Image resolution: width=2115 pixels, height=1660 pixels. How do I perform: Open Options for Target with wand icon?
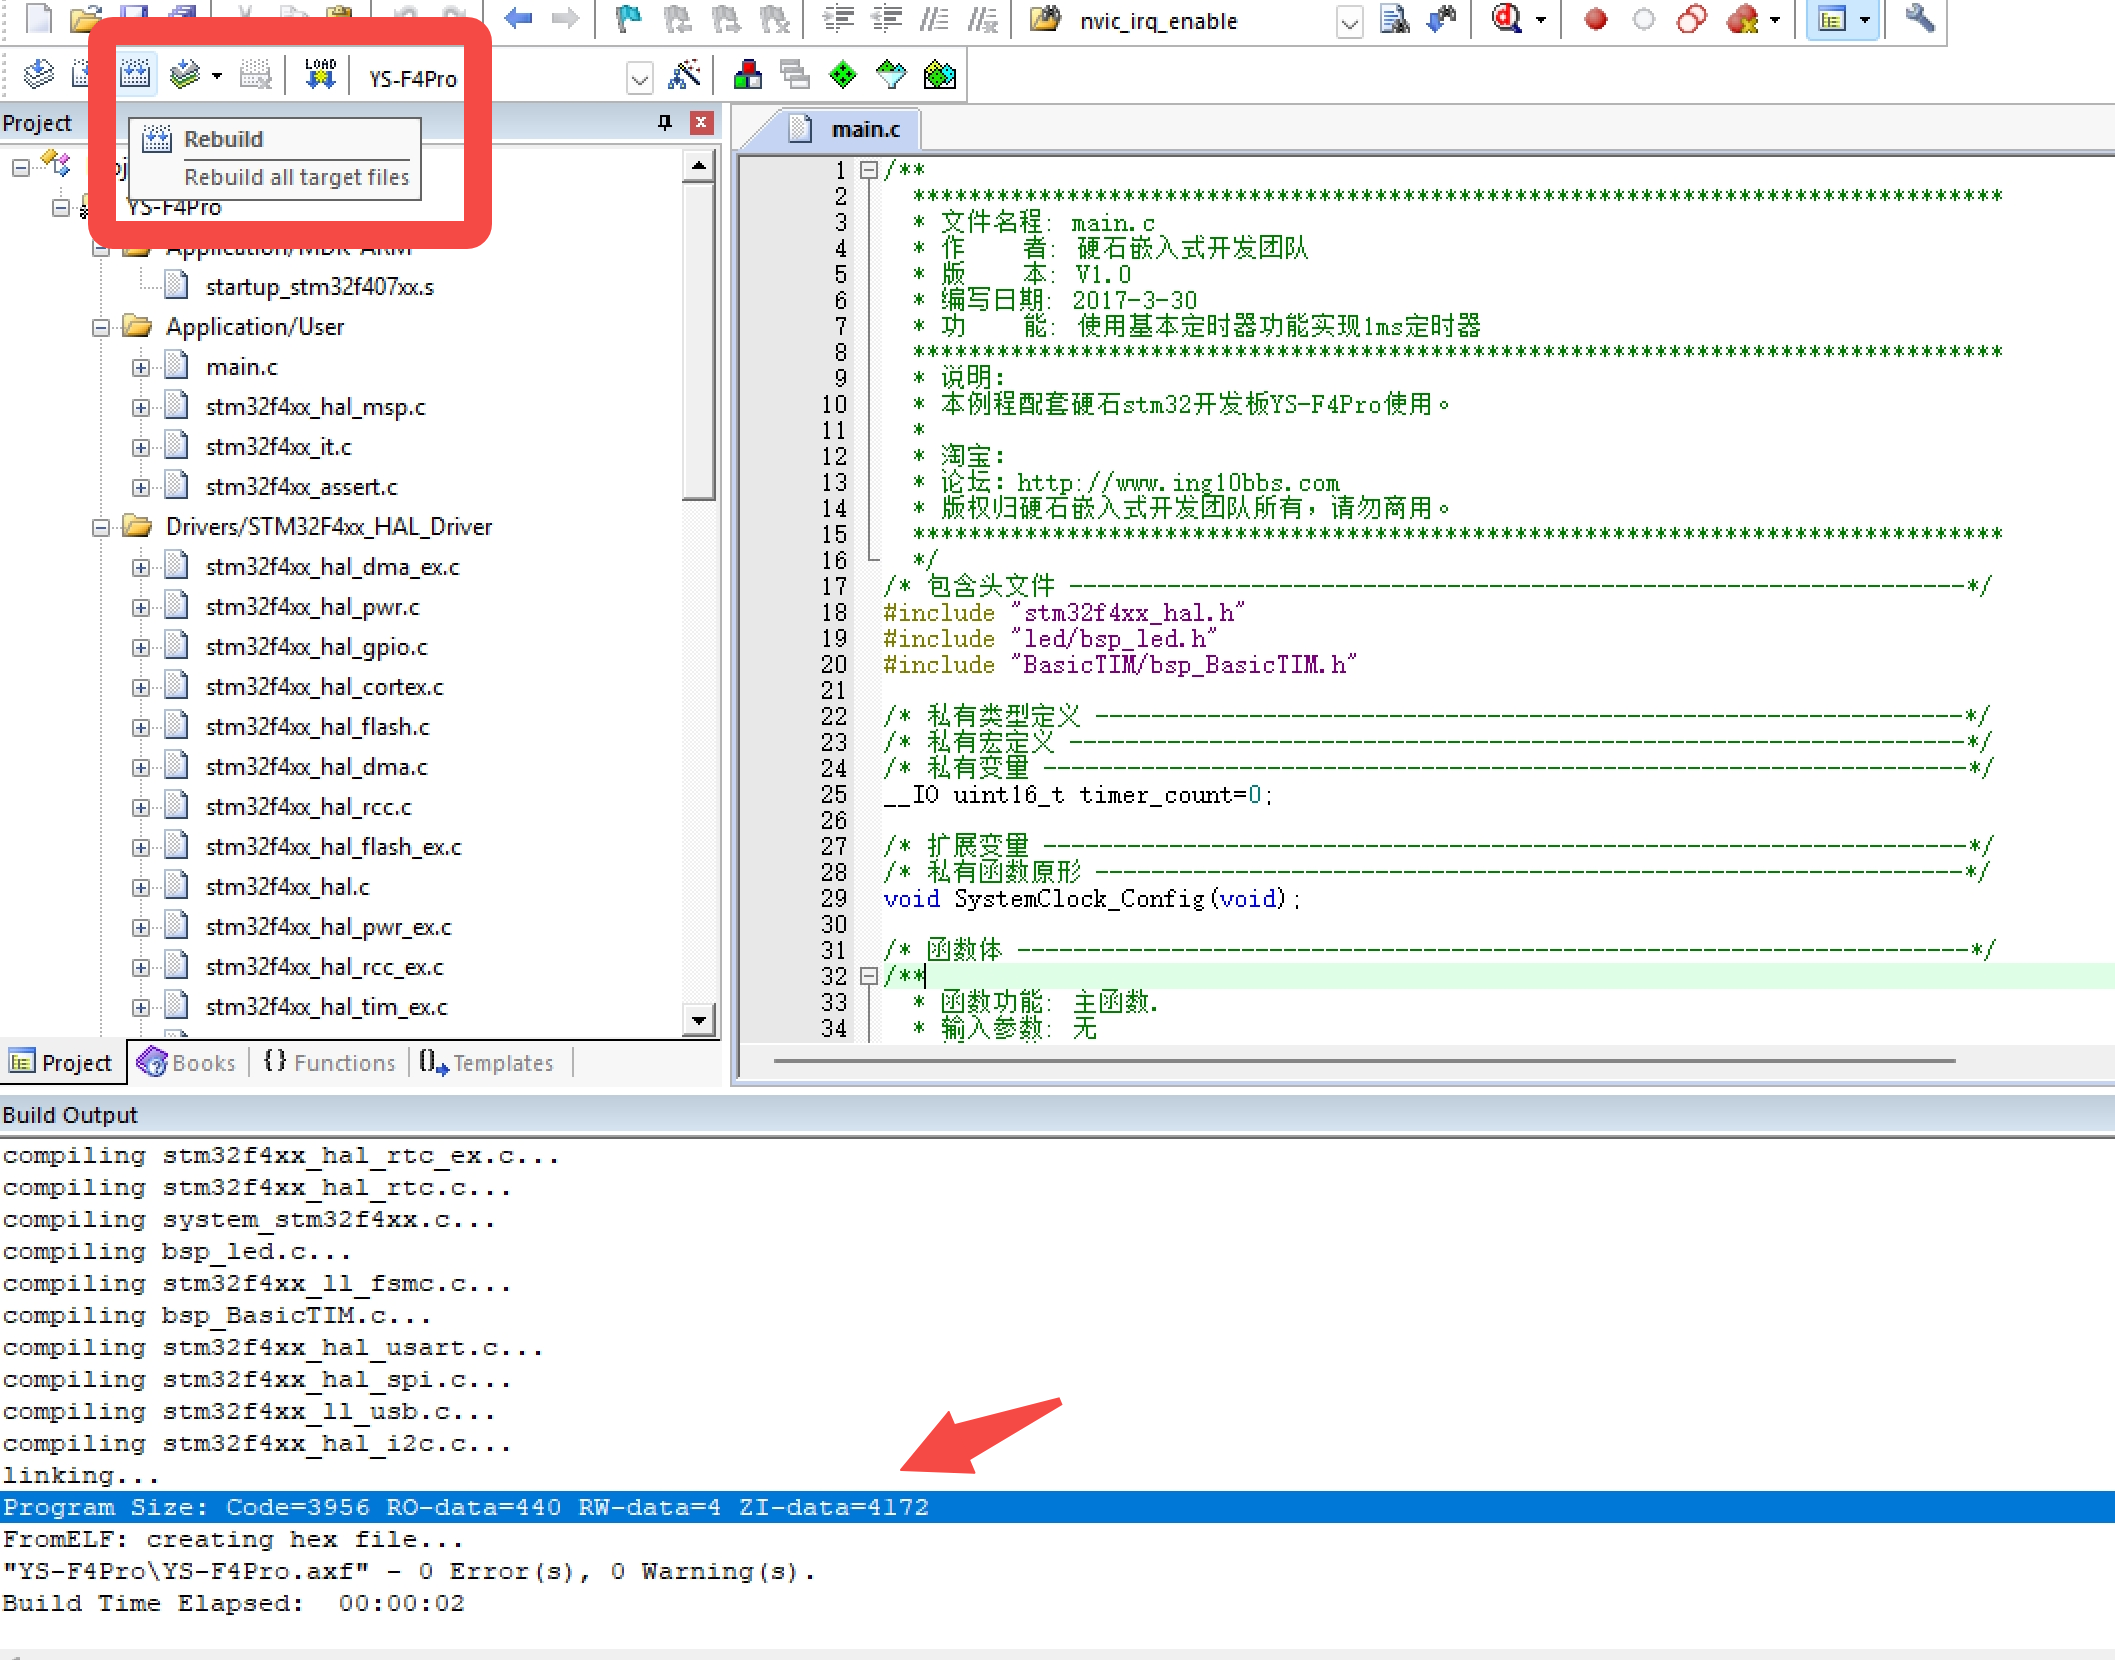point(683,74)
